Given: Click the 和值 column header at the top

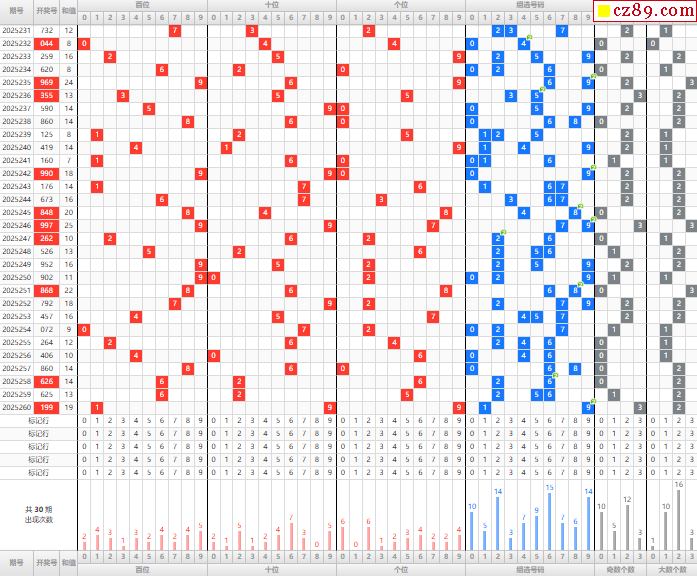Looking at the screenshot, I should tap(68, 10).
